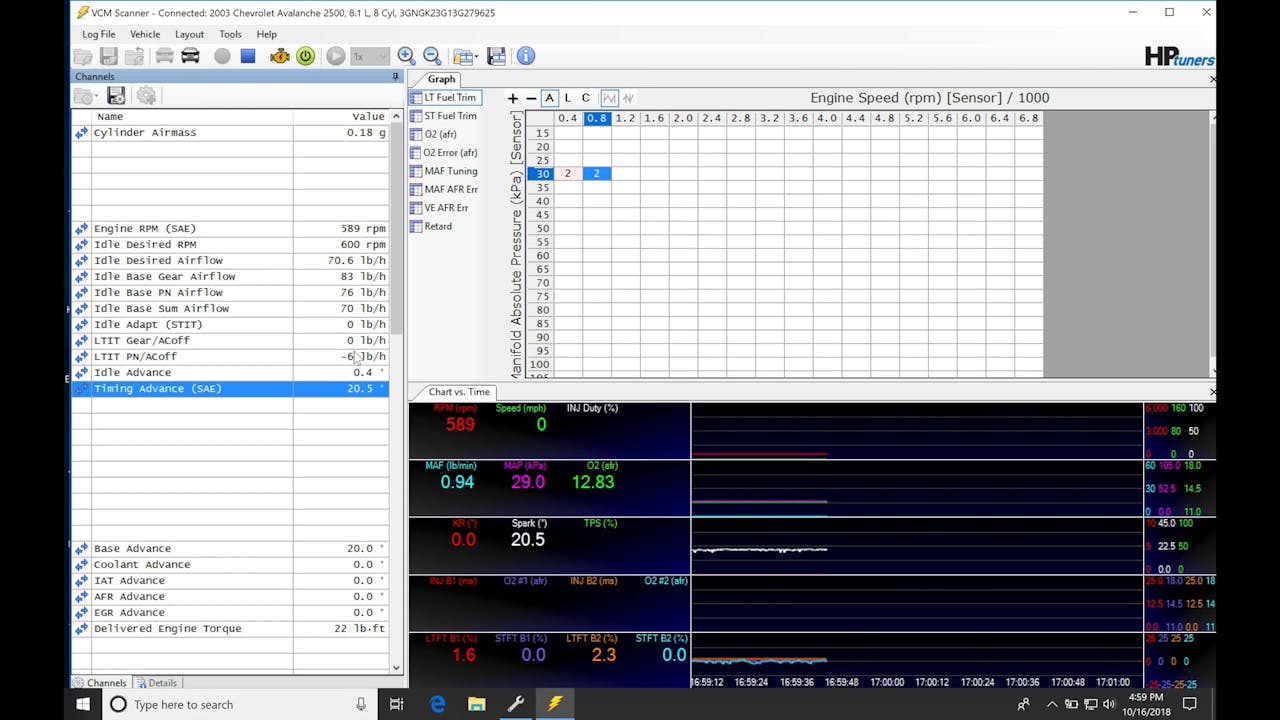Select the VE AFR Err table

444,208
